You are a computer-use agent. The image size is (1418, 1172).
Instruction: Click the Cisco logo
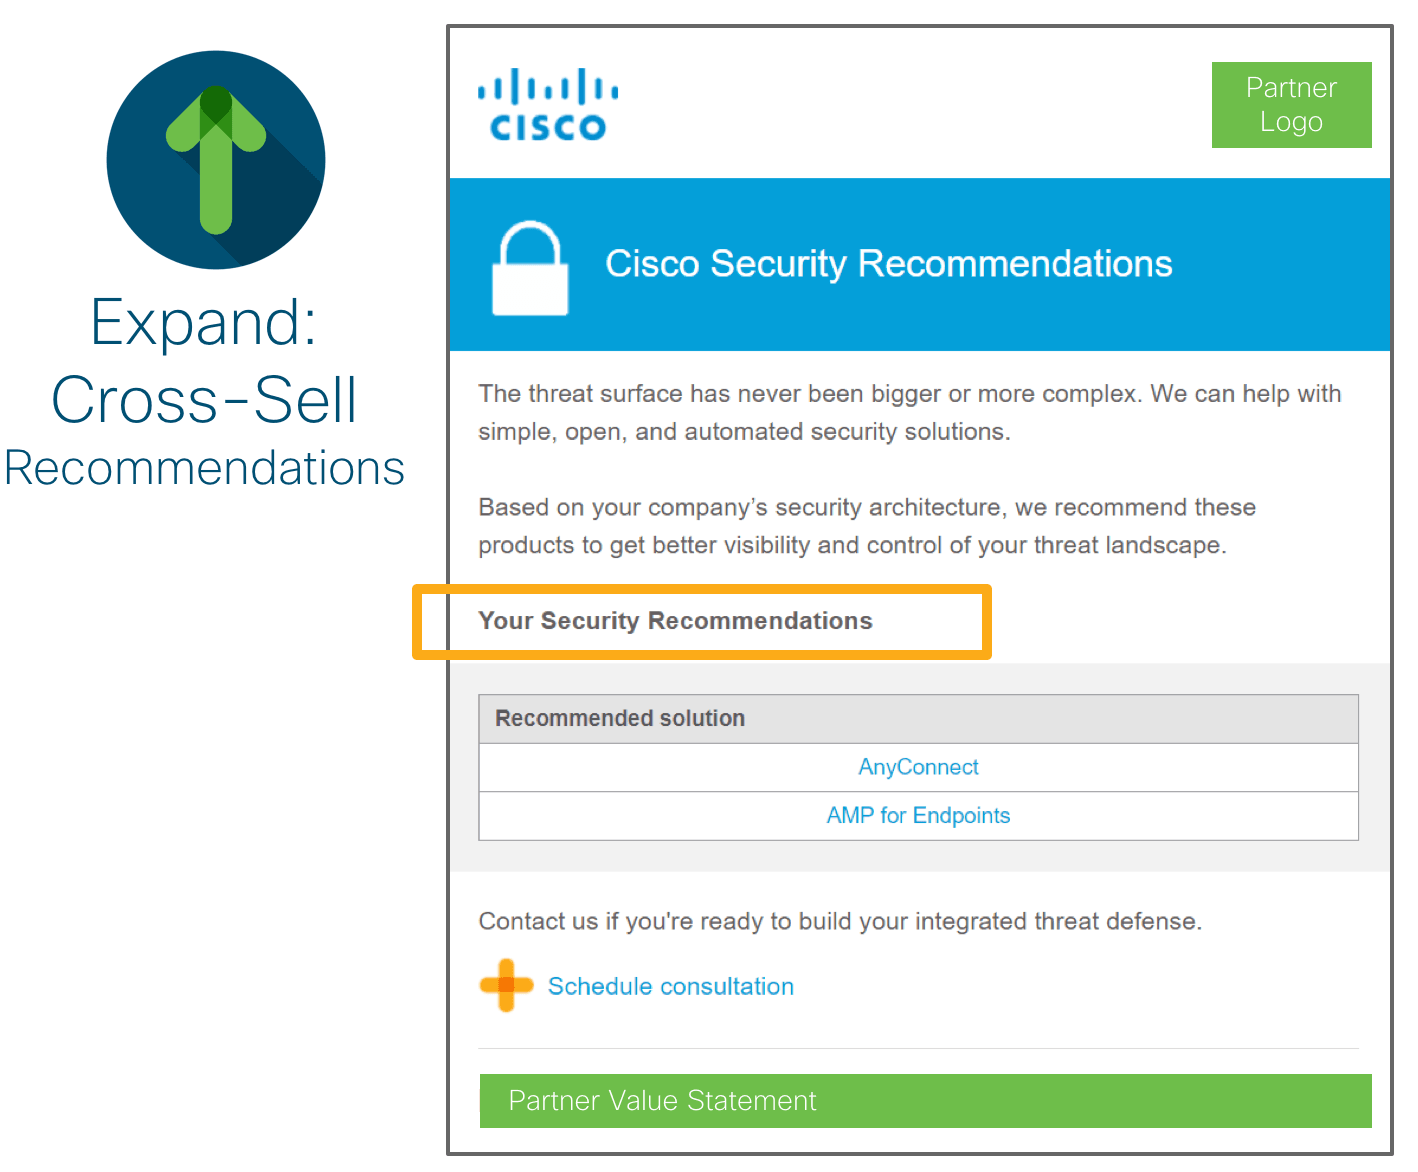coord(547,104)
